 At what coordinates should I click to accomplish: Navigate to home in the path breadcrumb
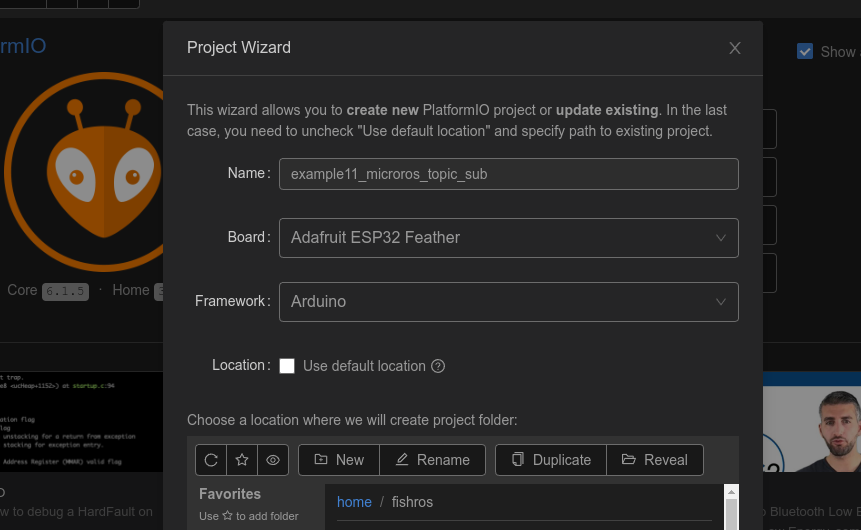[x=354, y=502]
